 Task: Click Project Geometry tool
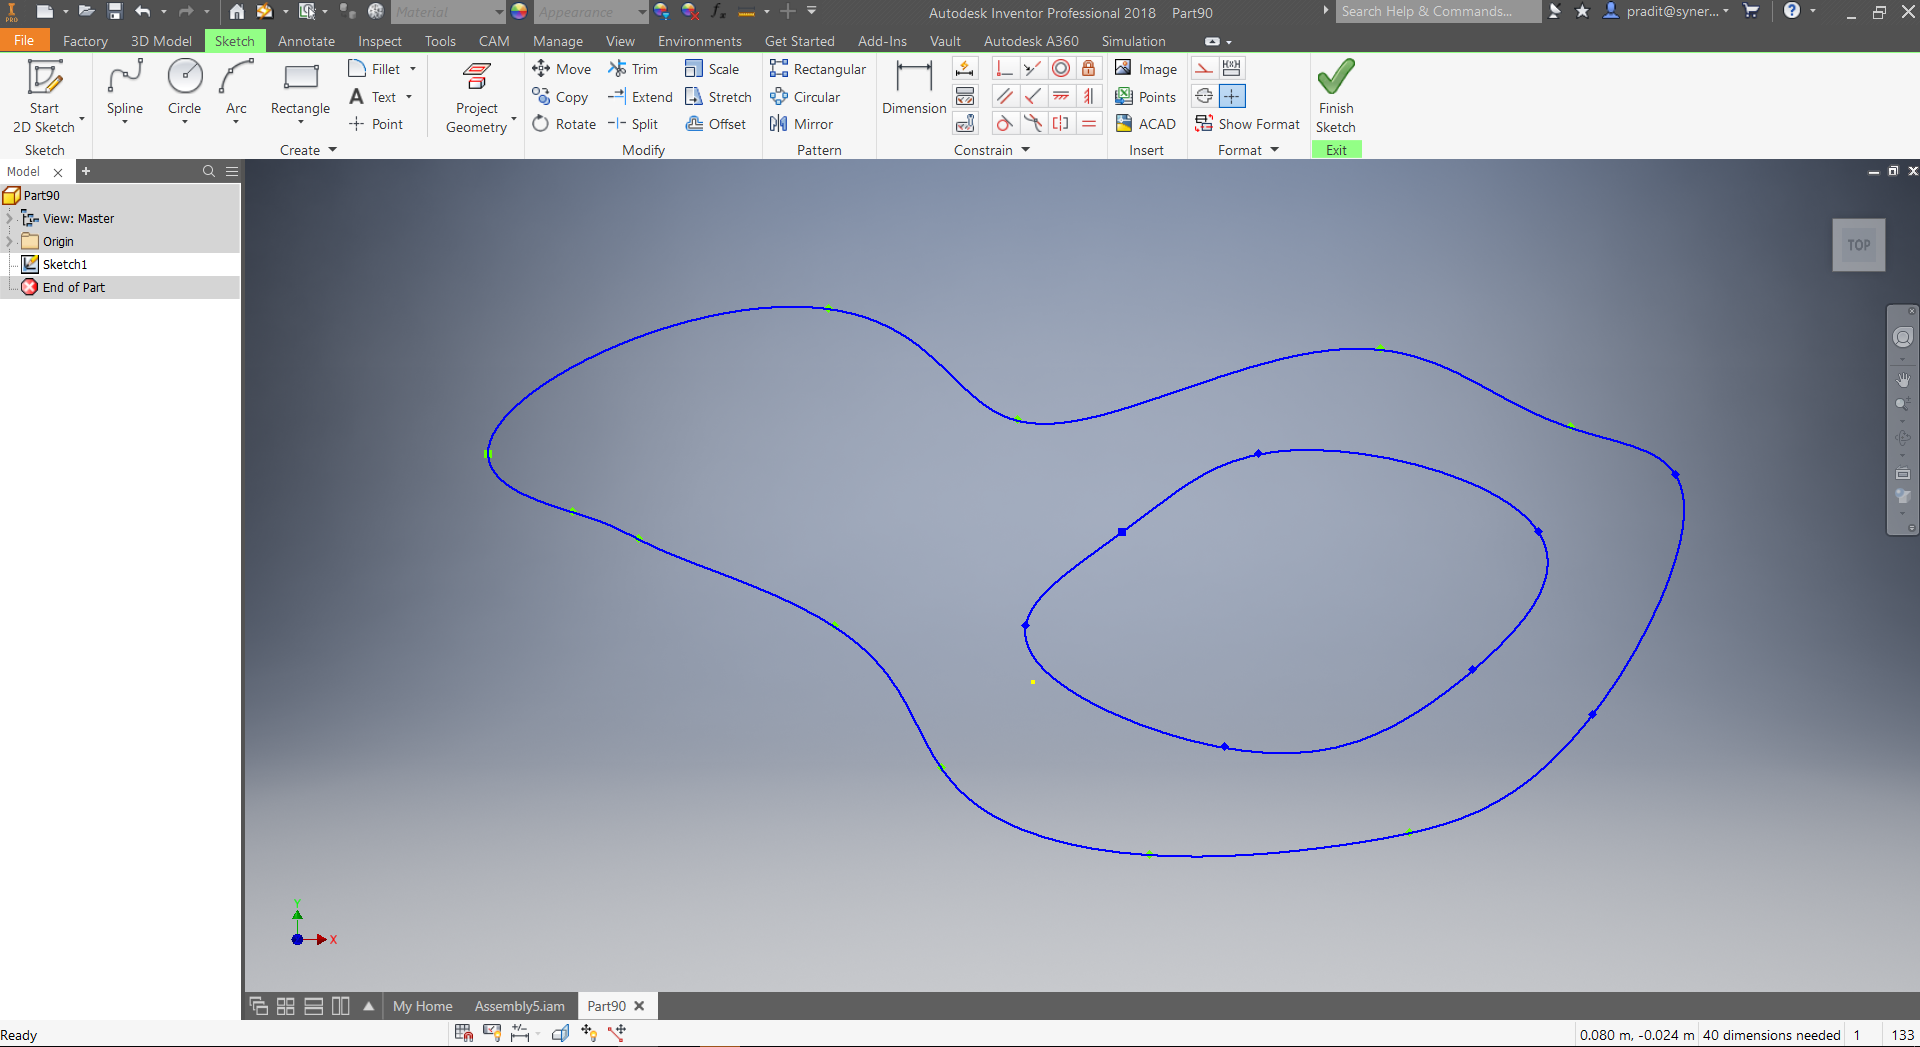point(477,97)
